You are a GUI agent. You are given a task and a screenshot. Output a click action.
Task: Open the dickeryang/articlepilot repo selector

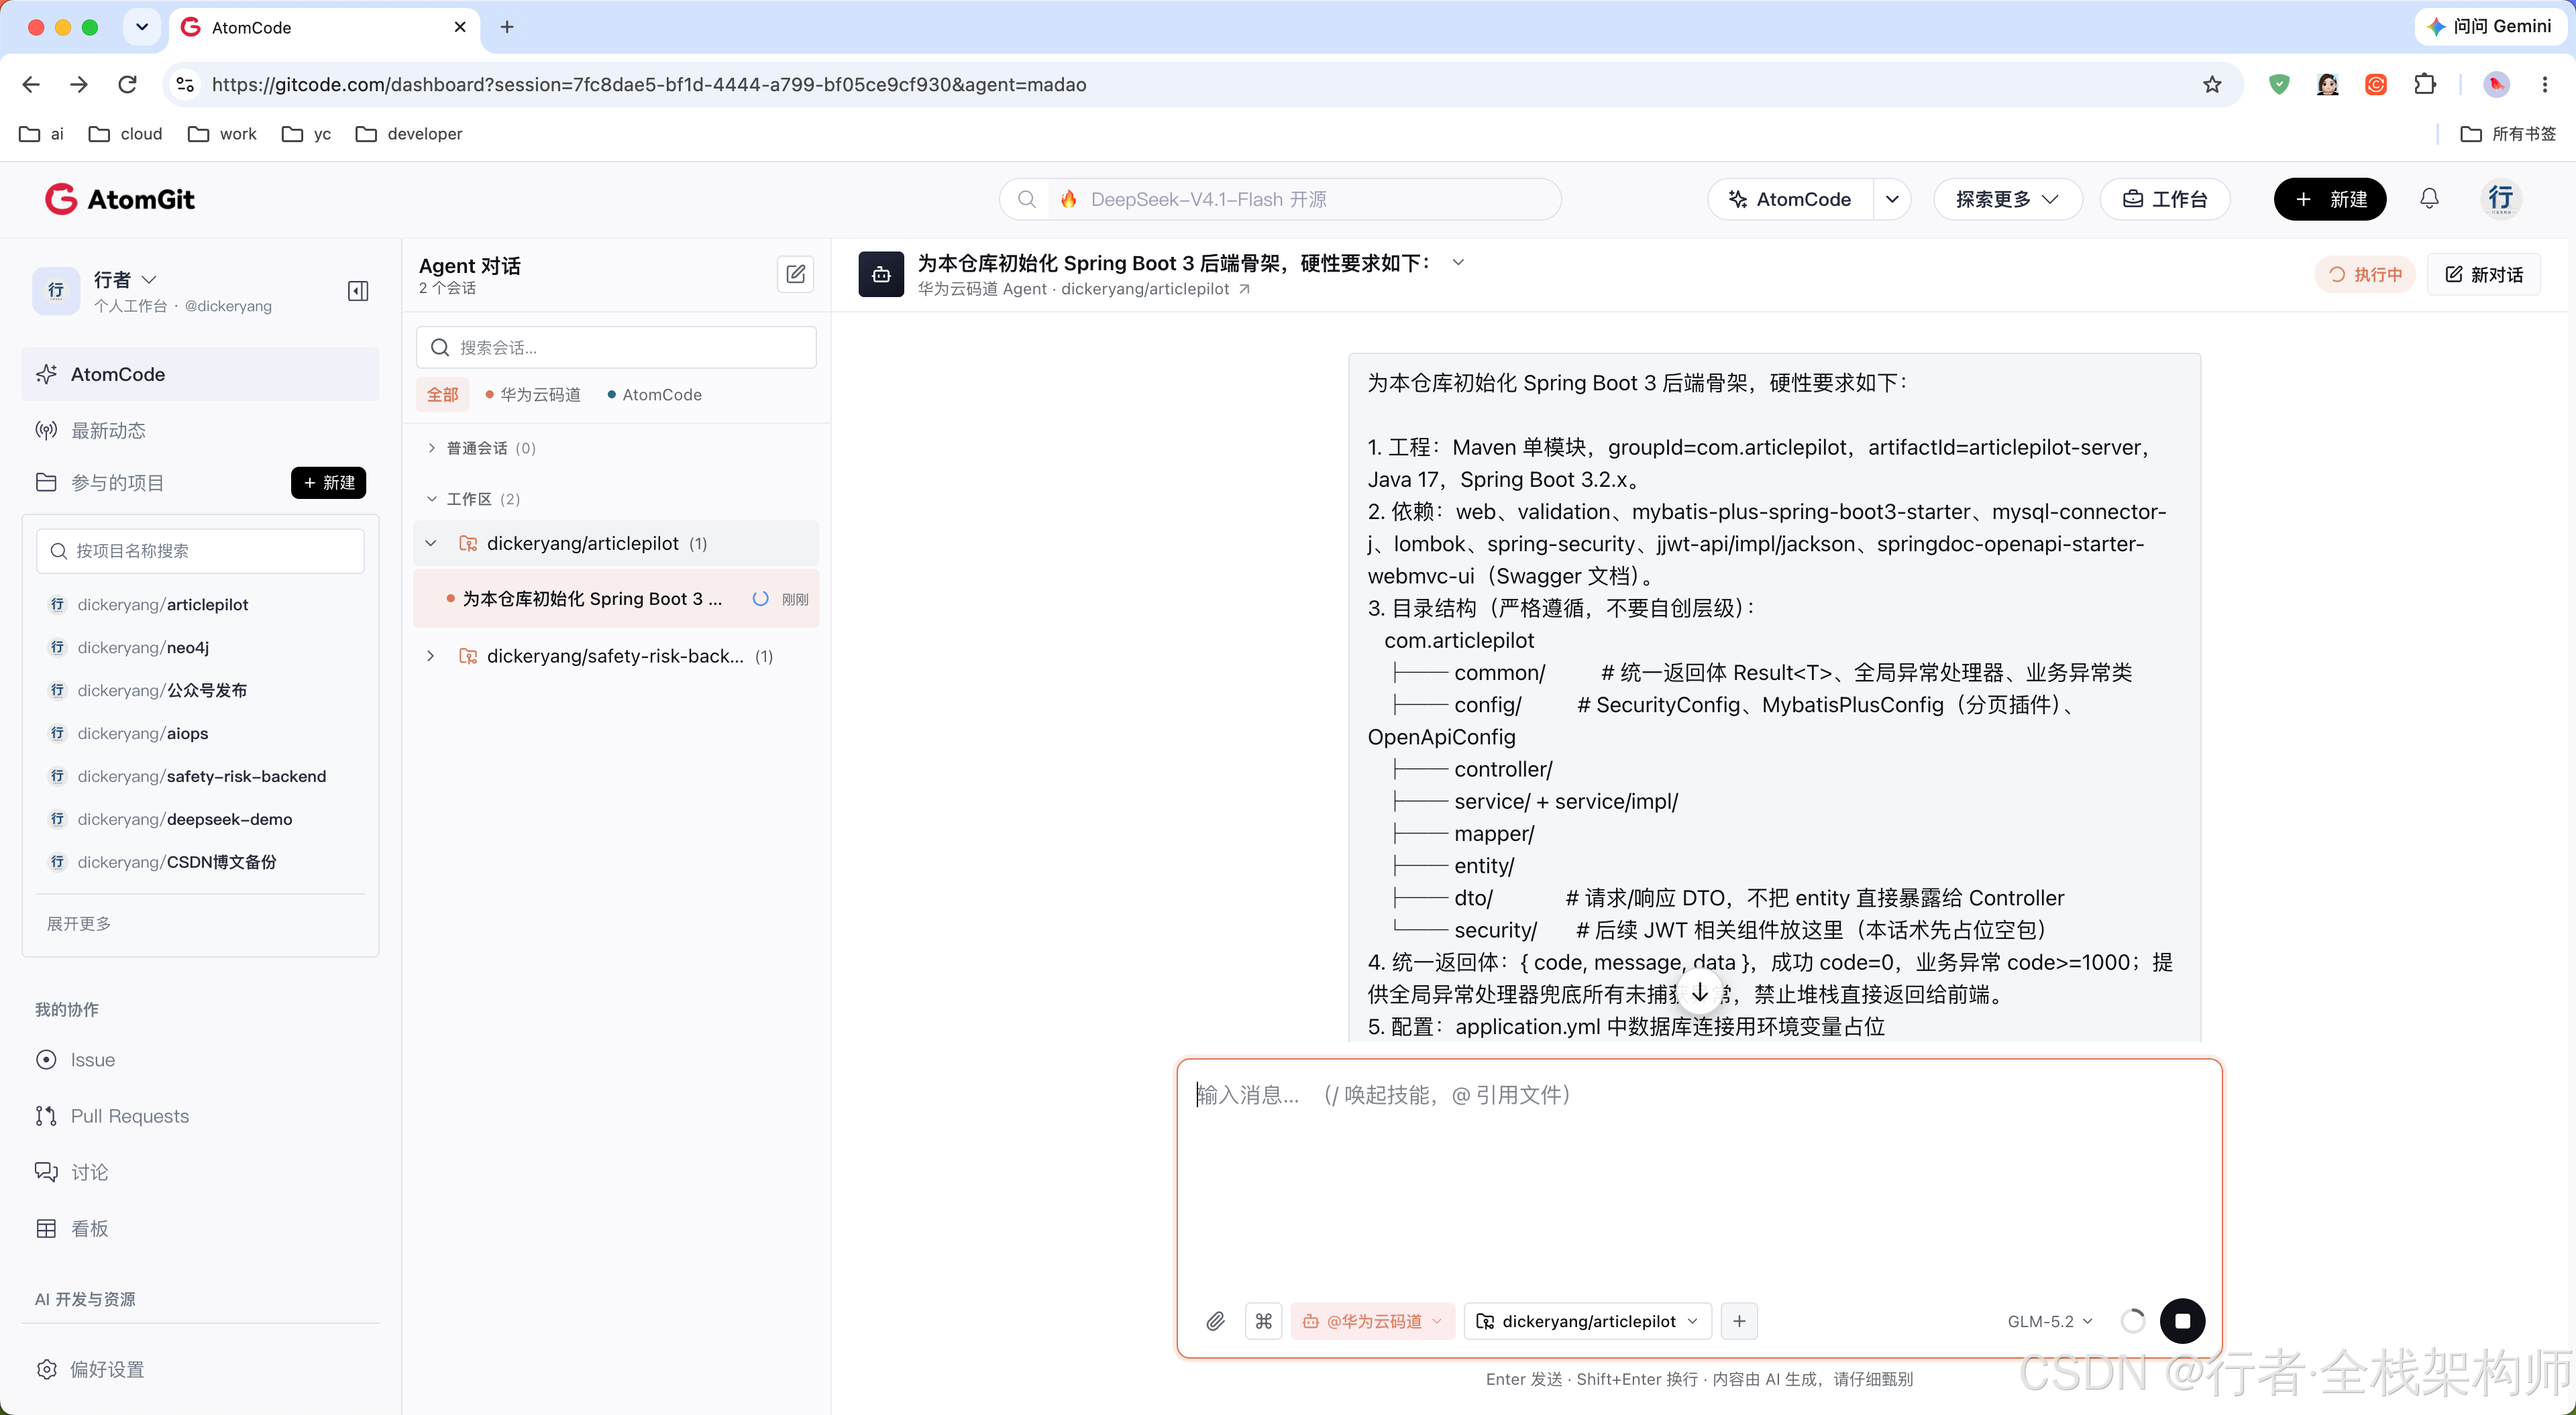[1588, 1321]
